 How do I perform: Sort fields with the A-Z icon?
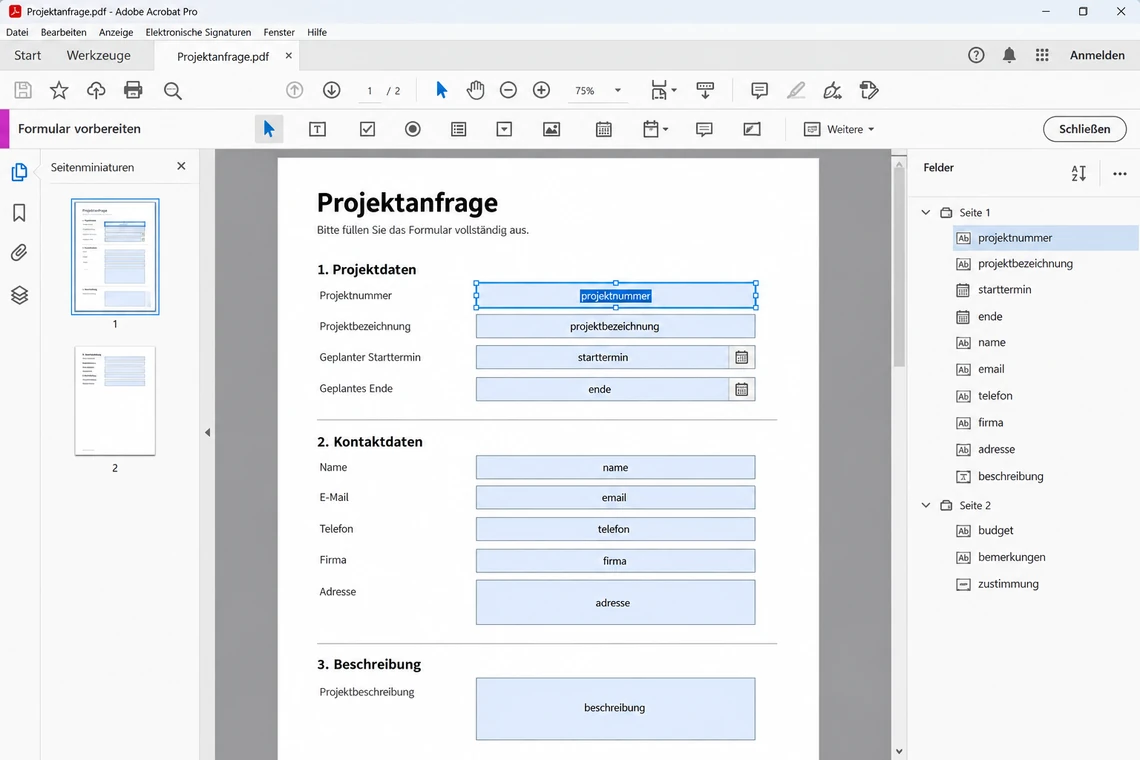[1078, 173]
